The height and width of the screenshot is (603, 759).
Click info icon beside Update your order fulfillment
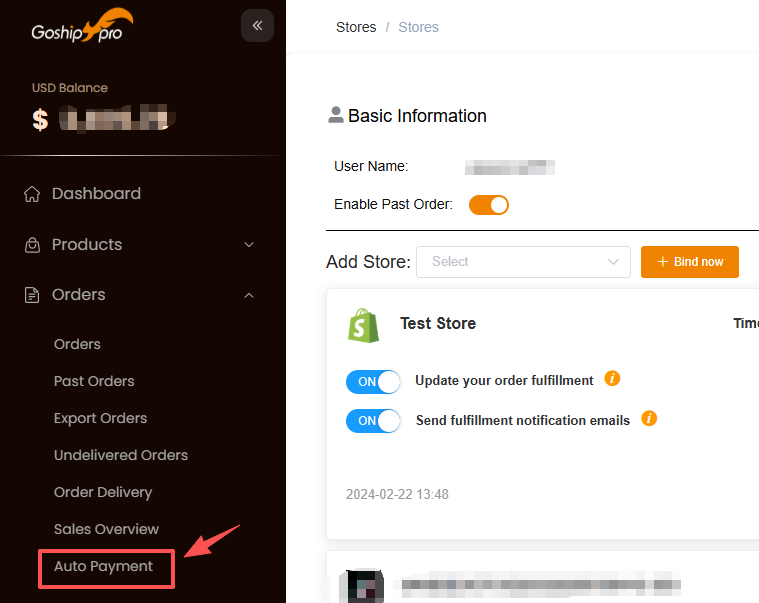point(613,379)
